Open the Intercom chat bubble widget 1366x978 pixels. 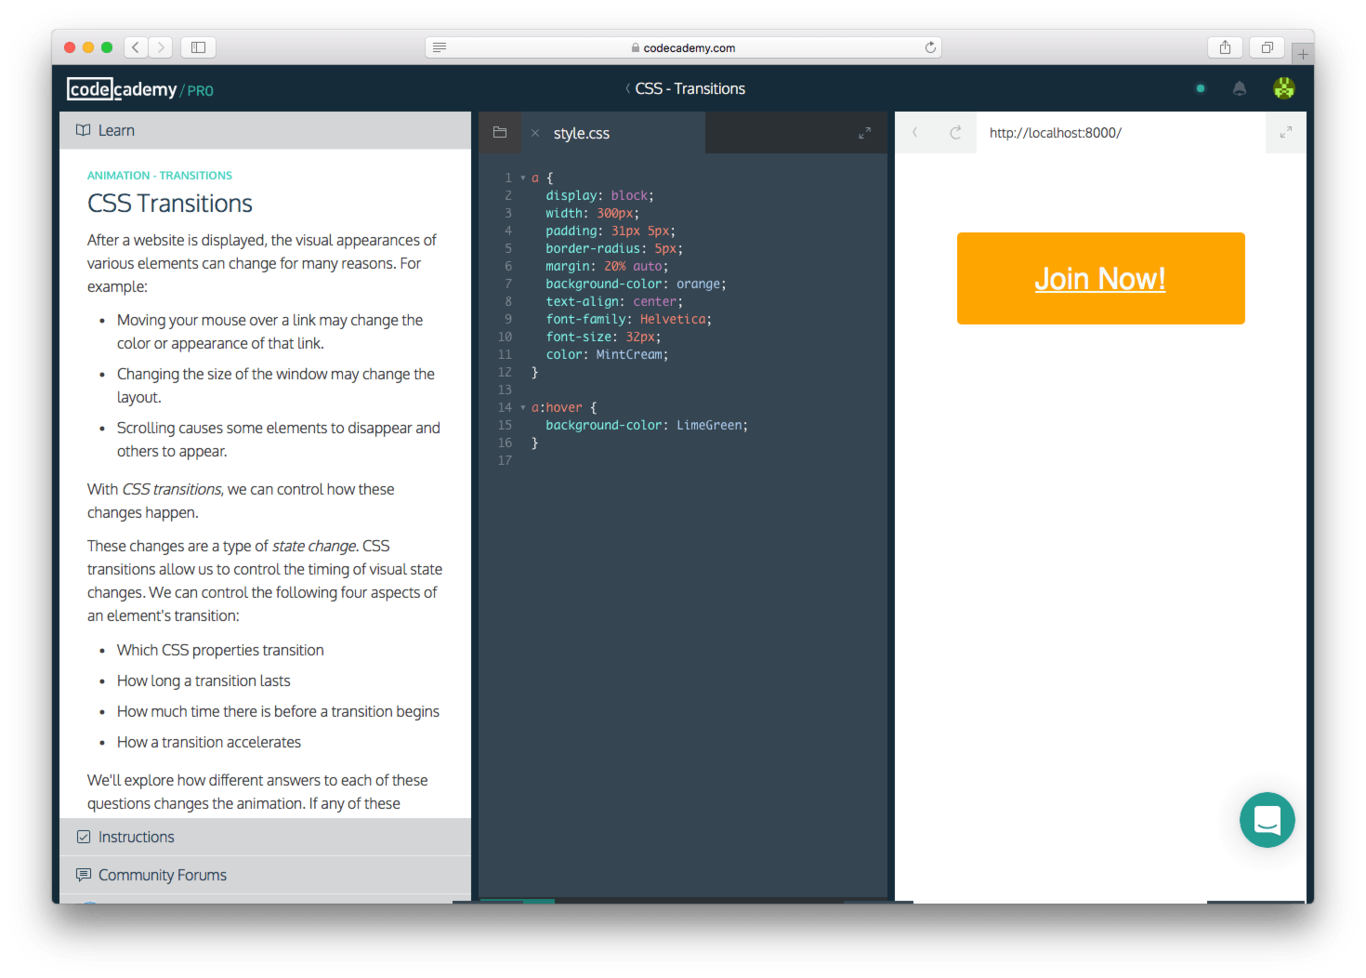[1267, 820]
